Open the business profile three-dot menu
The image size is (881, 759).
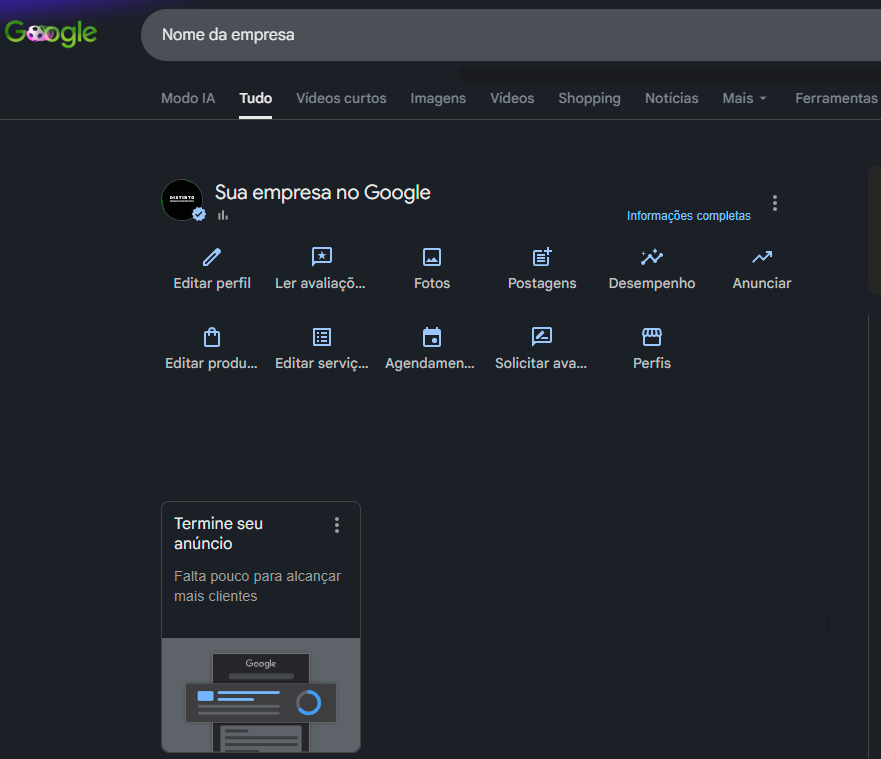tap(775, 203)
